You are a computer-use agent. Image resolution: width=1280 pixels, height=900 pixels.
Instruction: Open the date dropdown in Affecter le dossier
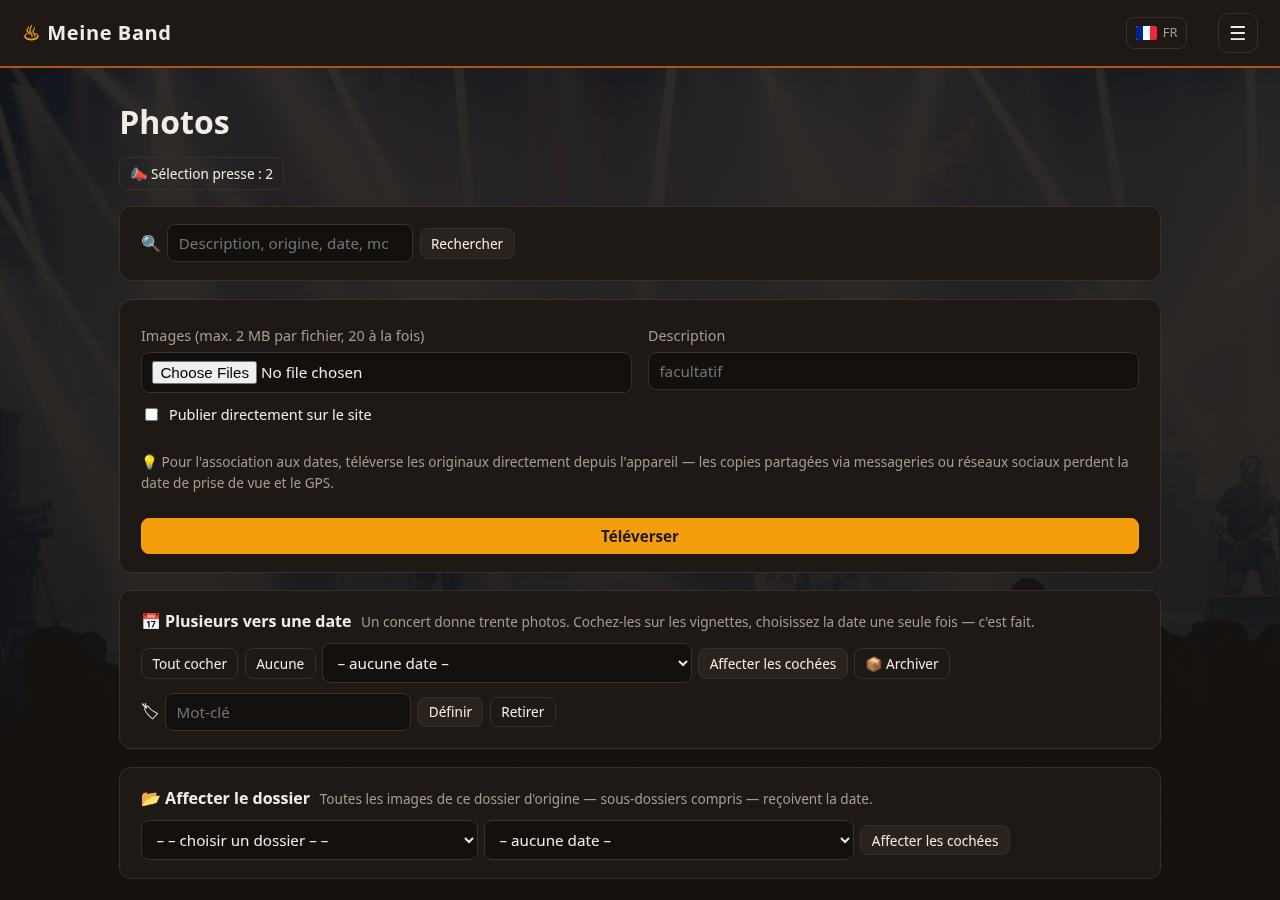tap(668, 840)
